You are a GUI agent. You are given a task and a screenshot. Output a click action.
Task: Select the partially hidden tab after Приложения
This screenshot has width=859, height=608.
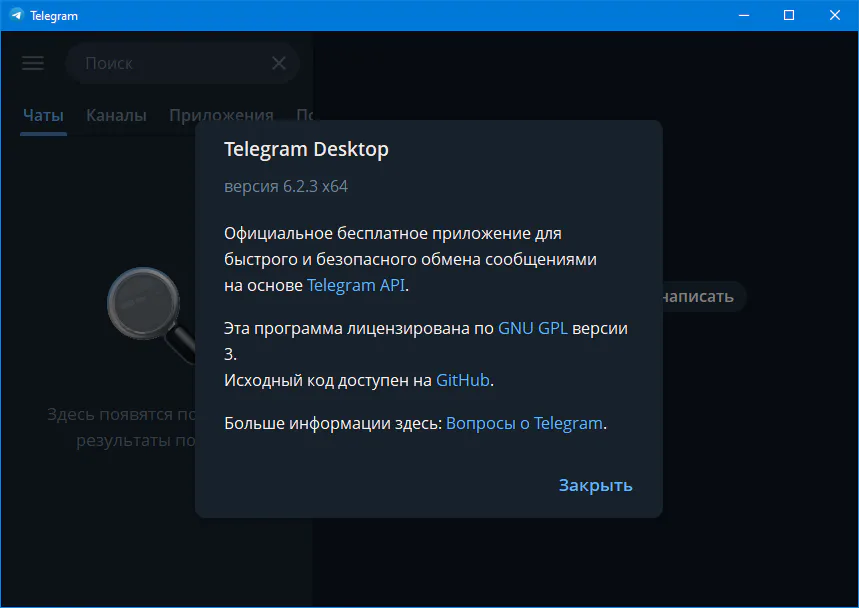(304, 115)
